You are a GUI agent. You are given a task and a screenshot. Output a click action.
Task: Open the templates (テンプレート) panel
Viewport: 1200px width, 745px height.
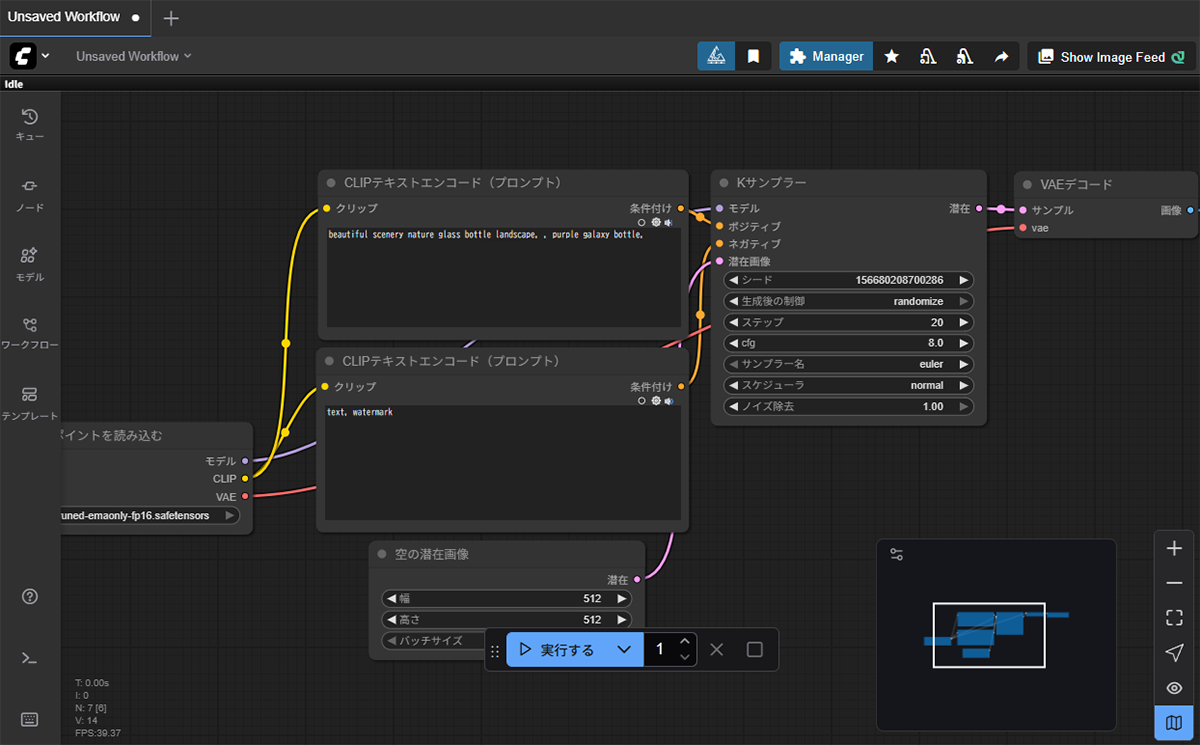tap(30, 403)
